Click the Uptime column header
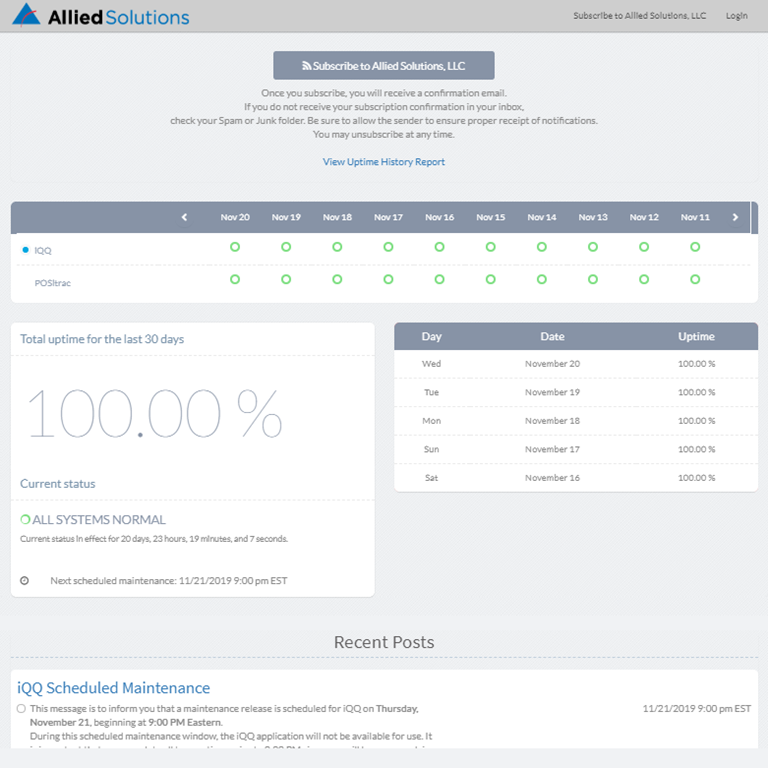768x768 pixels. [696, 336]
